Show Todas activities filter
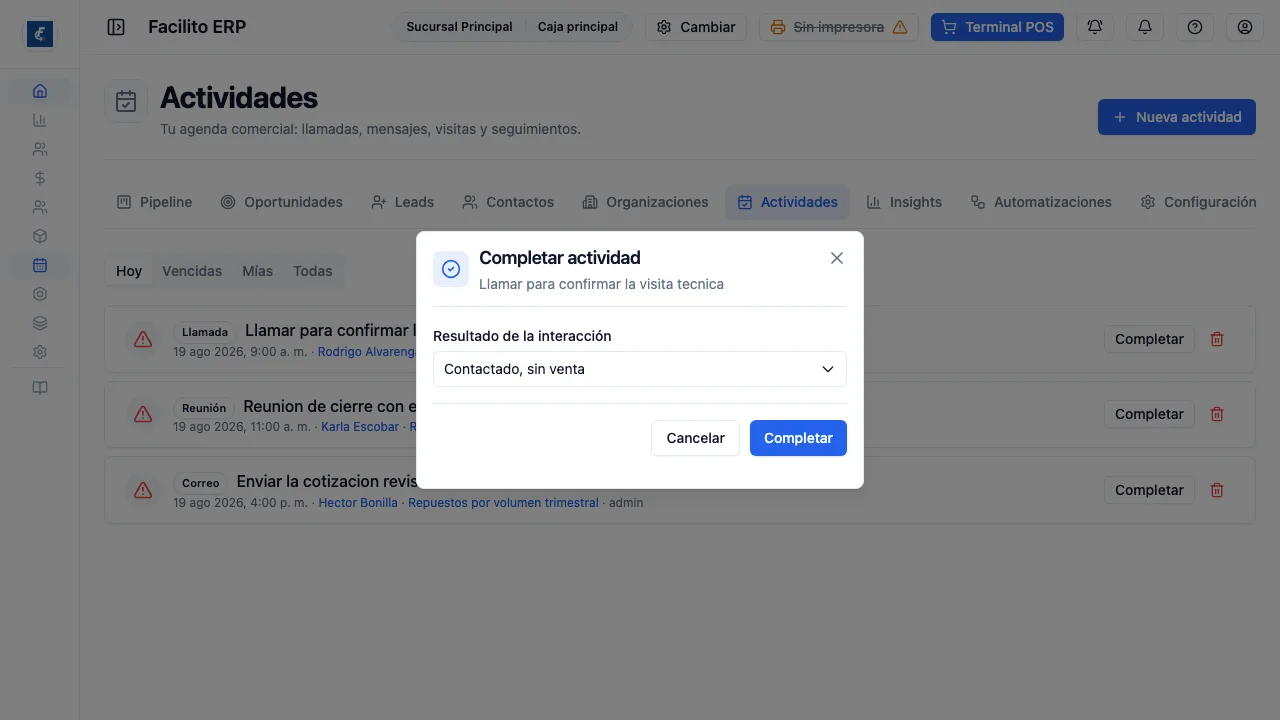 313,271
